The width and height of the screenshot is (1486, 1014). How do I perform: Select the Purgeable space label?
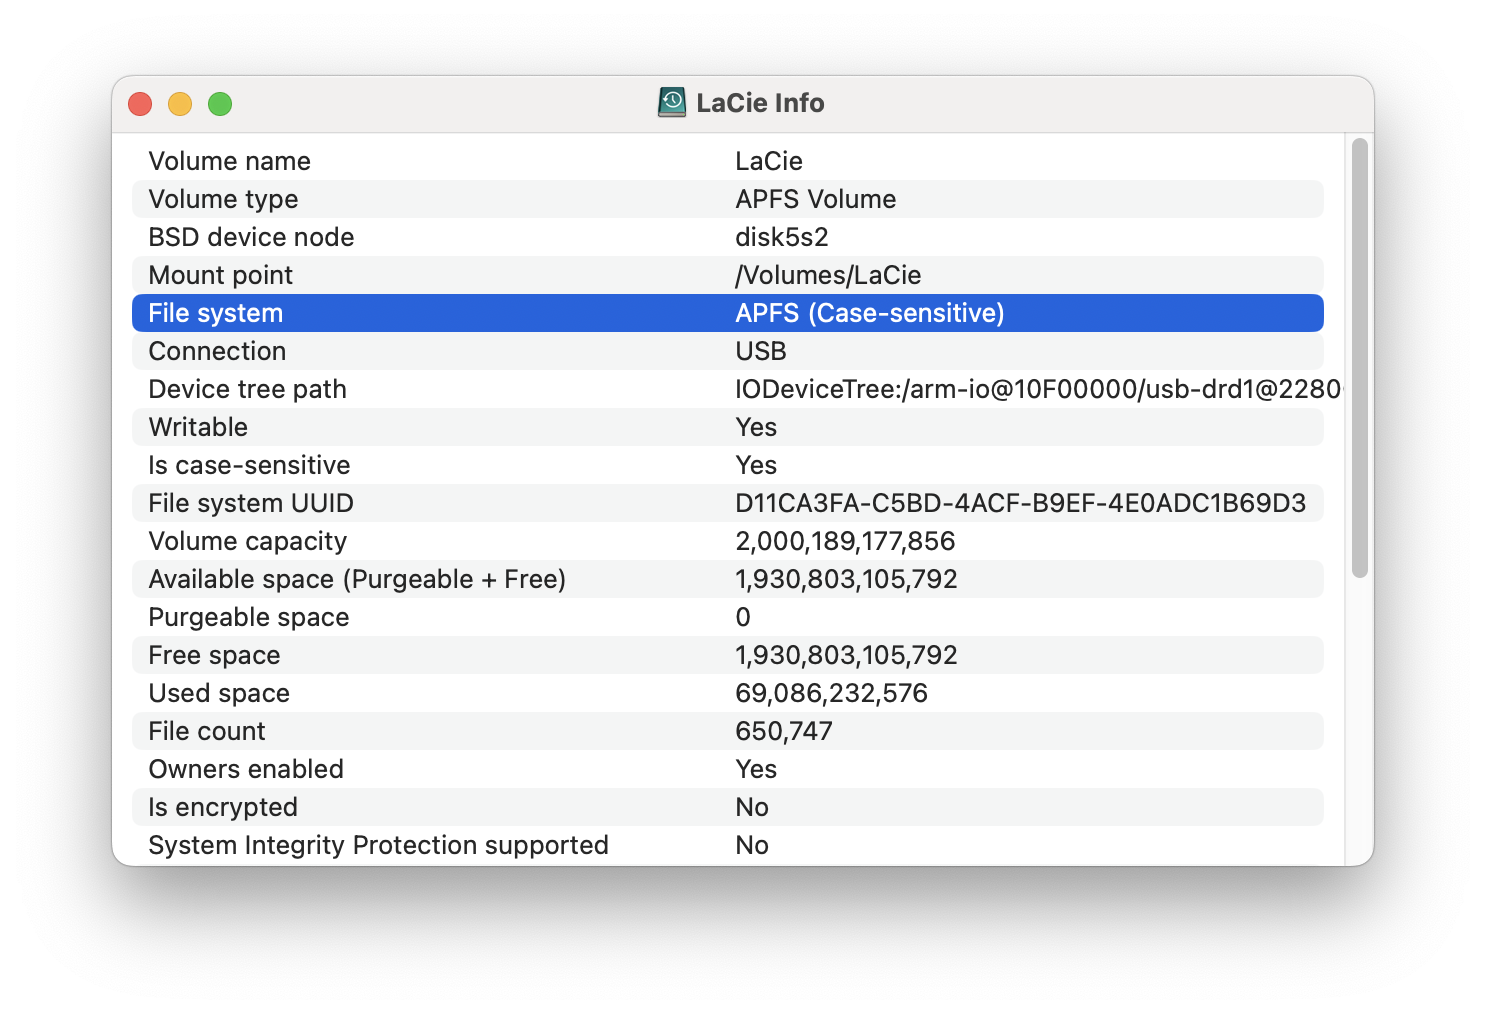pyautogui.click(x=249, y=617)
